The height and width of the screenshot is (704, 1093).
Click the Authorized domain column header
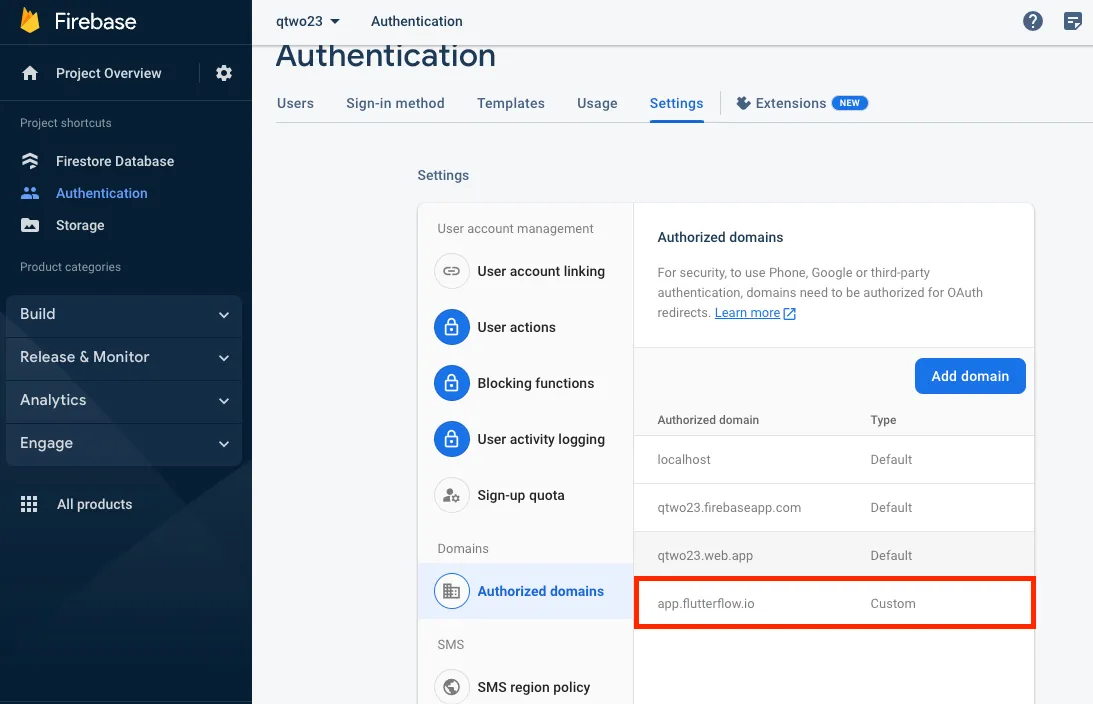[708, 420]
